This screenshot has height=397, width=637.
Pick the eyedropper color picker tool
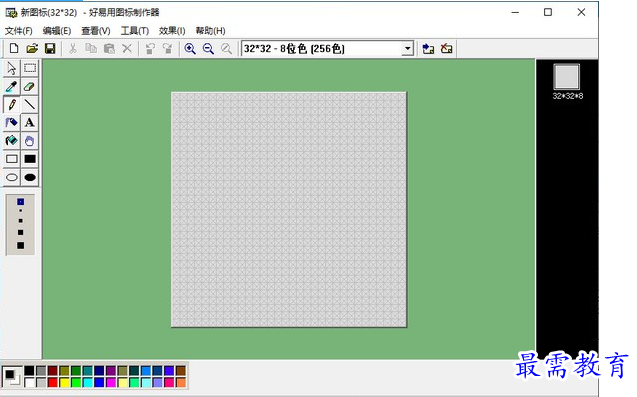(x=11, y=86)
